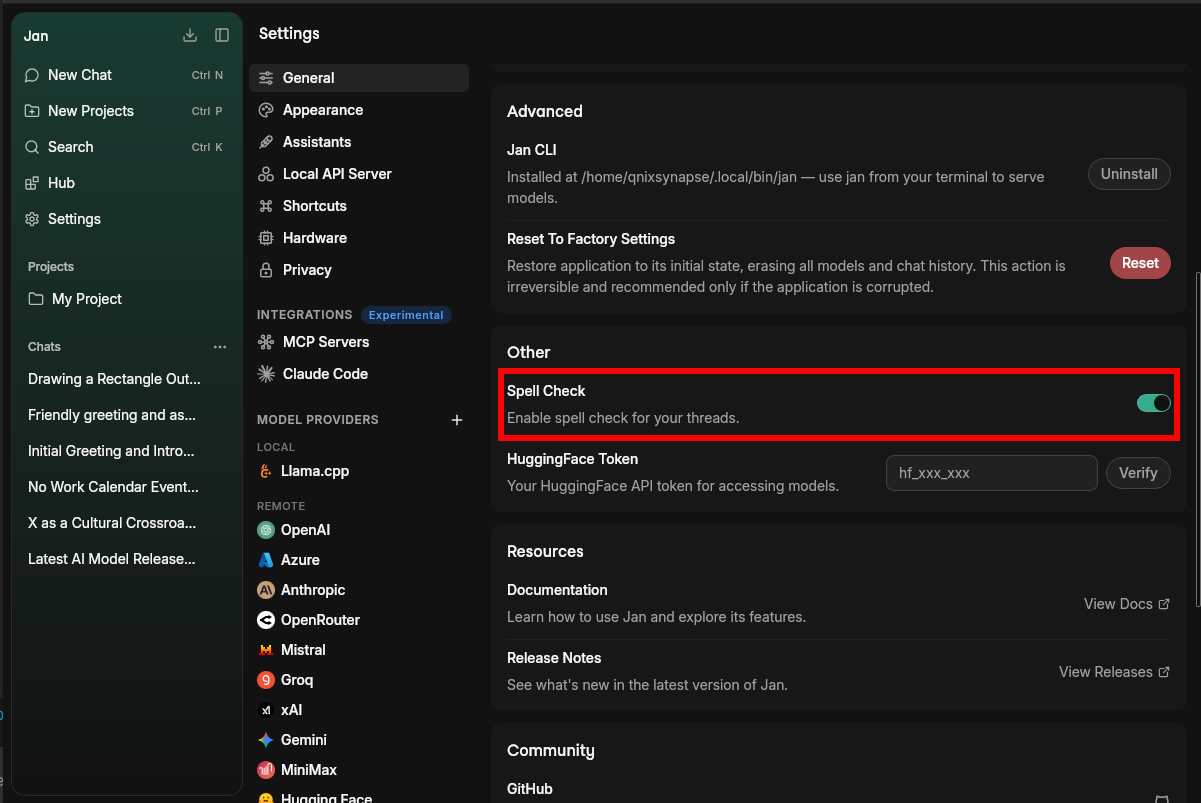Toggle the Spell Check switch

click(1154, 403)
